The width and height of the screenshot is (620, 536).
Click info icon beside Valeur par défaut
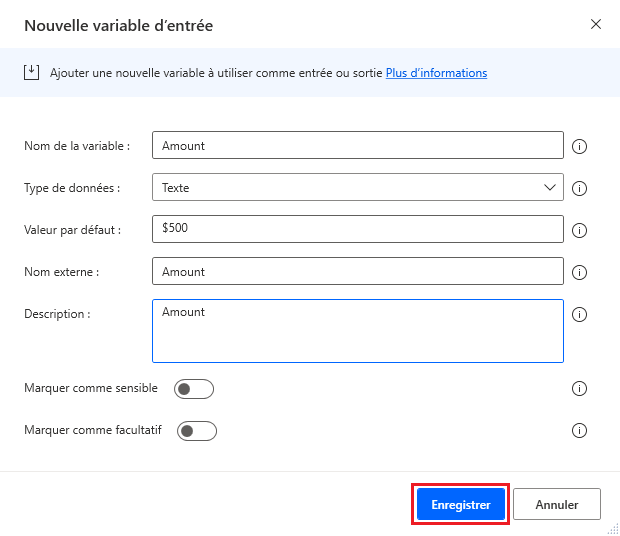pos(578,230)
